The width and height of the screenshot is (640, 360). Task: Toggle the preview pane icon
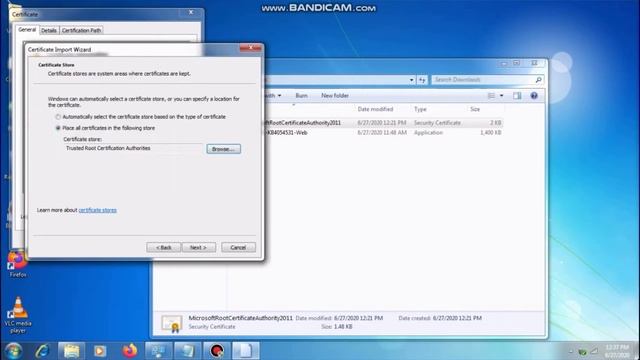point(517,96)
